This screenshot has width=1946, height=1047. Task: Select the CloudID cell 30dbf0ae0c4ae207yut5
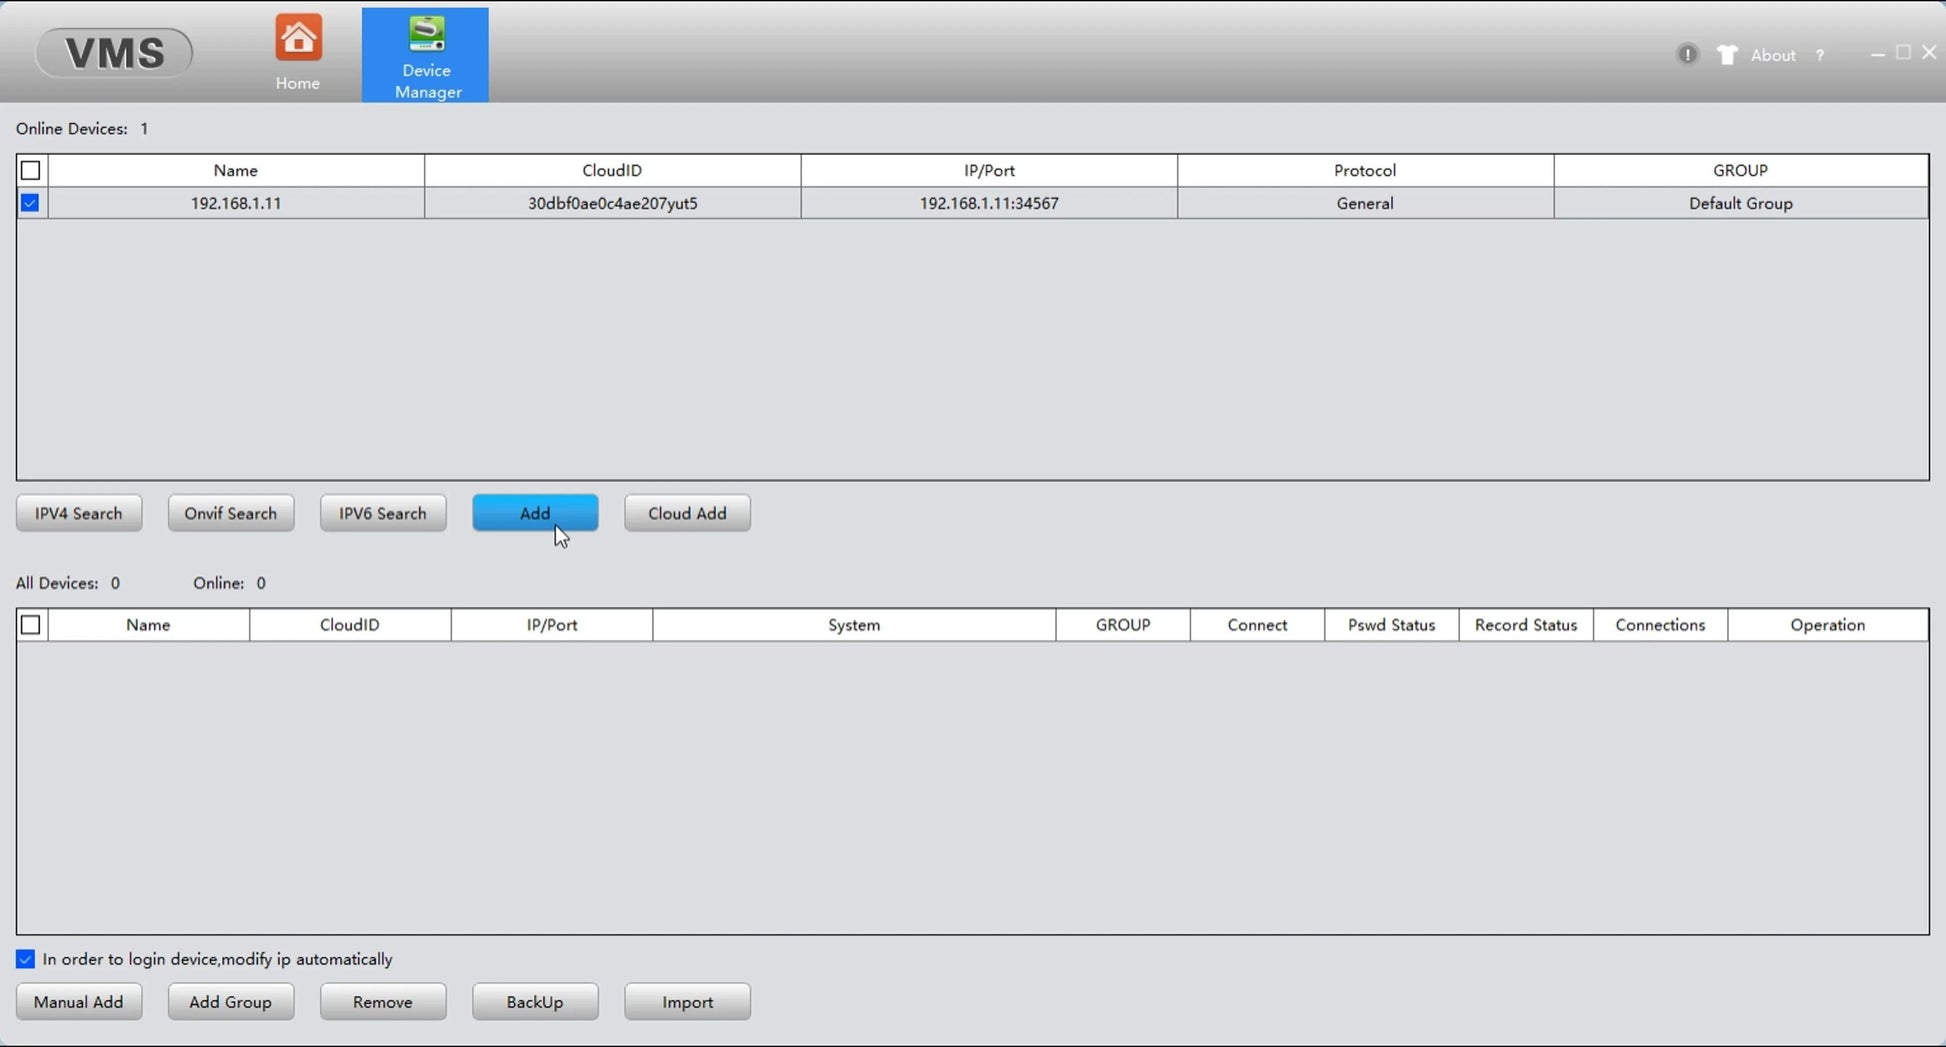click(612, 204)
